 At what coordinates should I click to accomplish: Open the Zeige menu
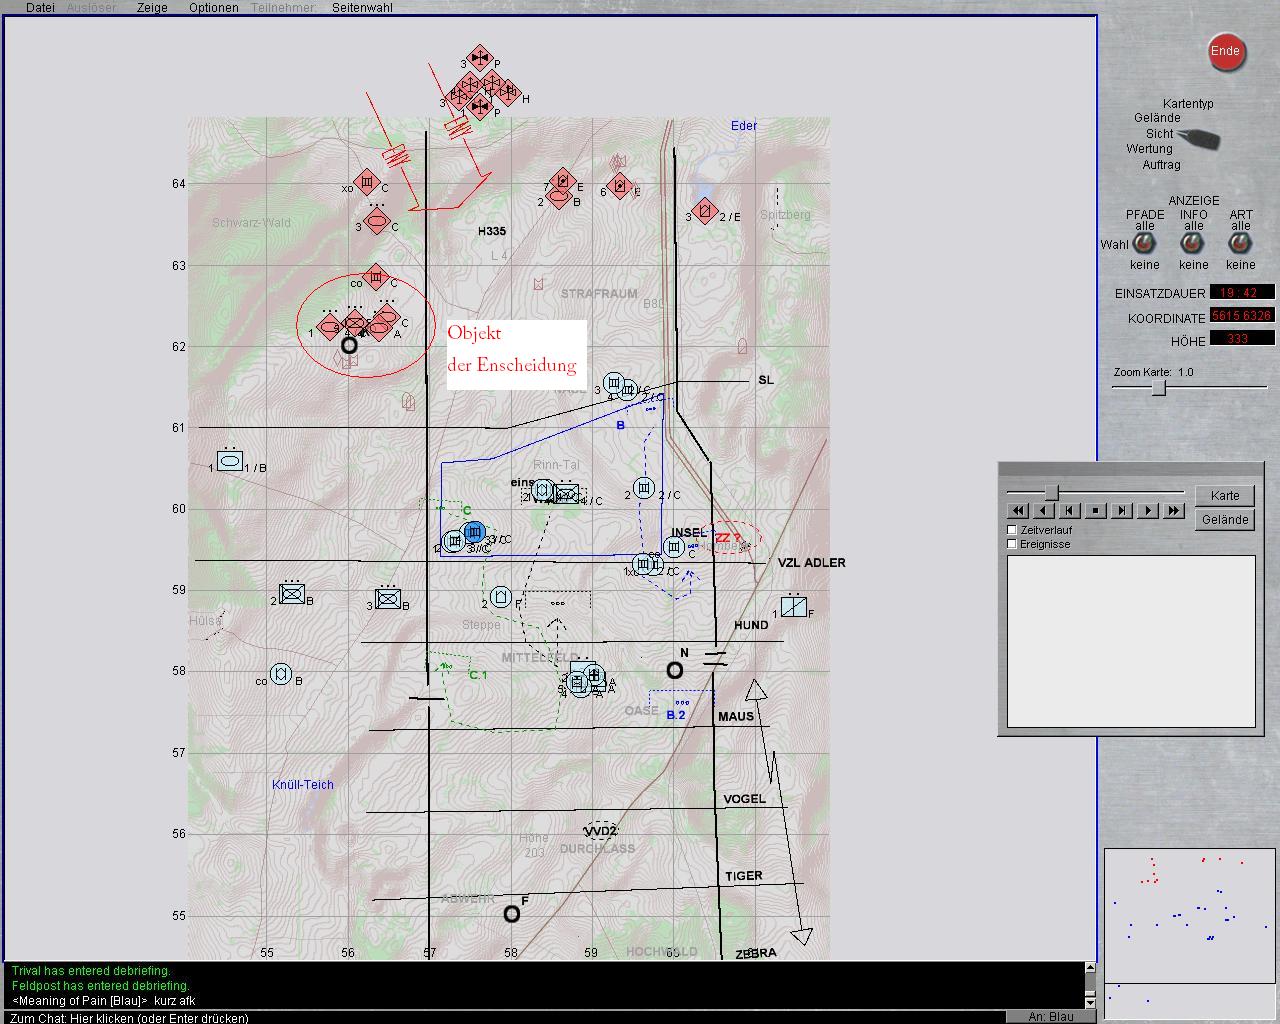152,7
